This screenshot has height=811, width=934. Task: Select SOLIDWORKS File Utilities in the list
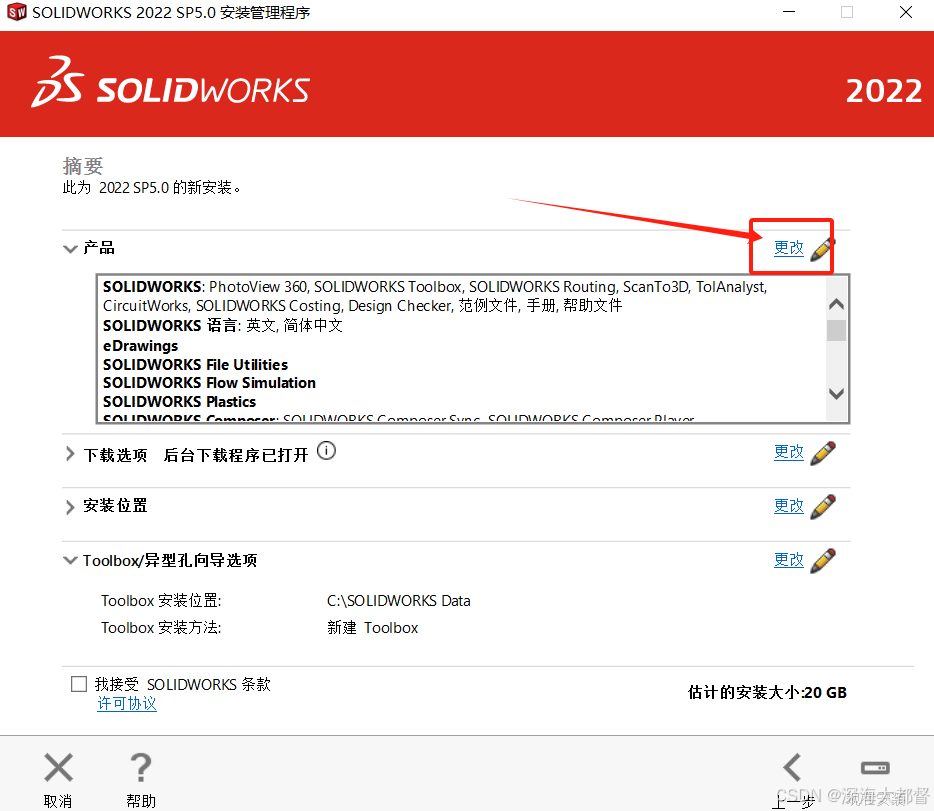coord(195,364)
